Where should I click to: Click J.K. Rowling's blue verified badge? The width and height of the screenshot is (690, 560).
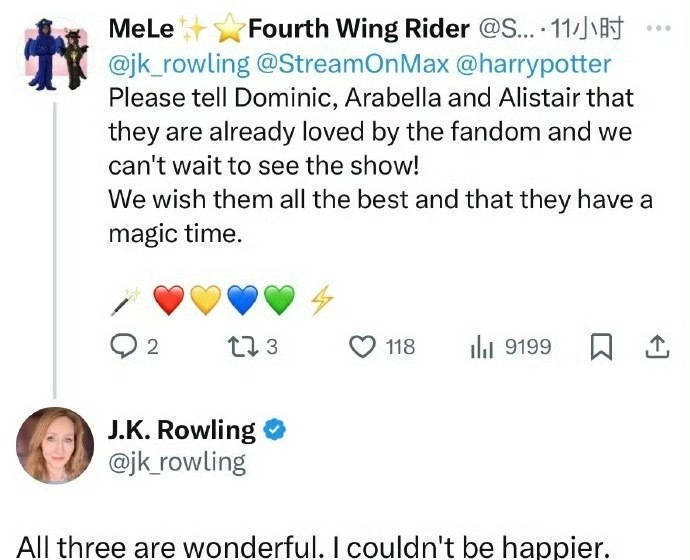tap(275, 431)
